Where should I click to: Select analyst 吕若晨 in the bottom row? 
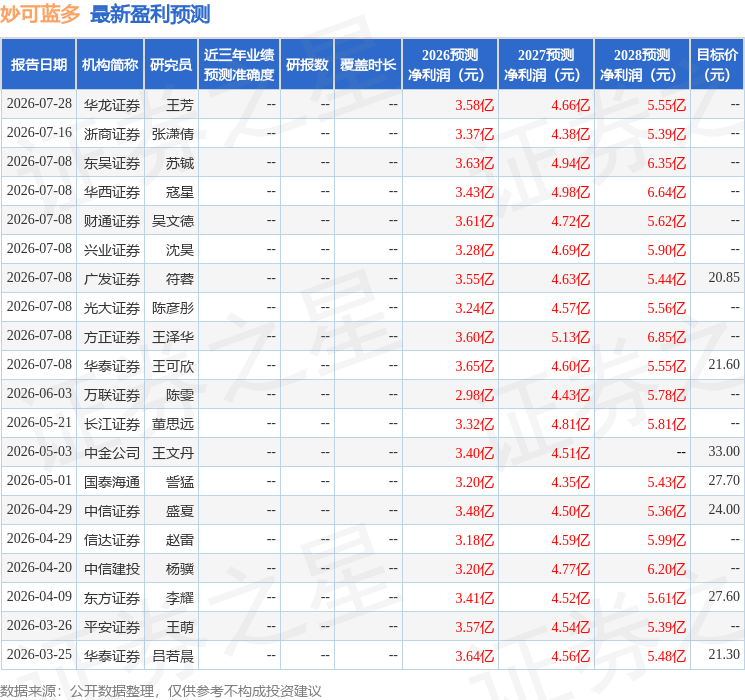(173, 656)
